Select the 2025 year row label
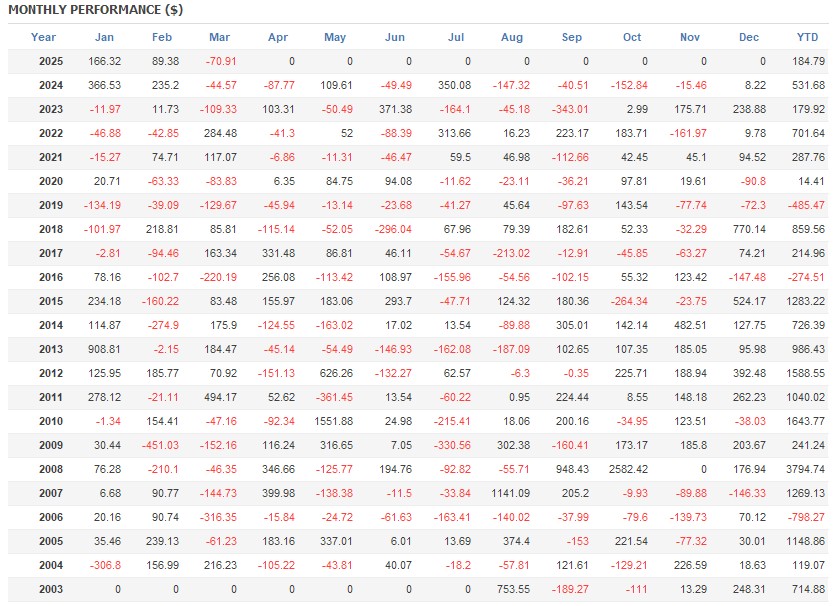The width and height of the screenshot is (833, 606). (x=51, y=61)
